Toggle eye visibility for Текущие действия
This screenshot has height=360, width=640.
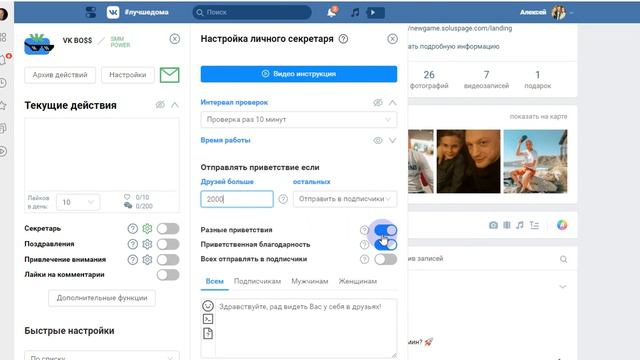tap(160, 105)
